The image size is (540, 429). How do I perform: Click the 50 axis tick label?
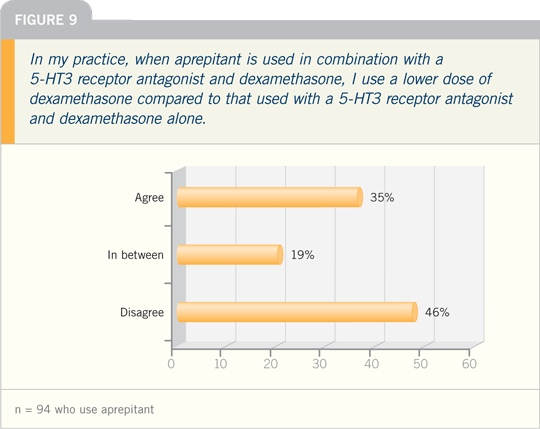click(x=420, y=364)
